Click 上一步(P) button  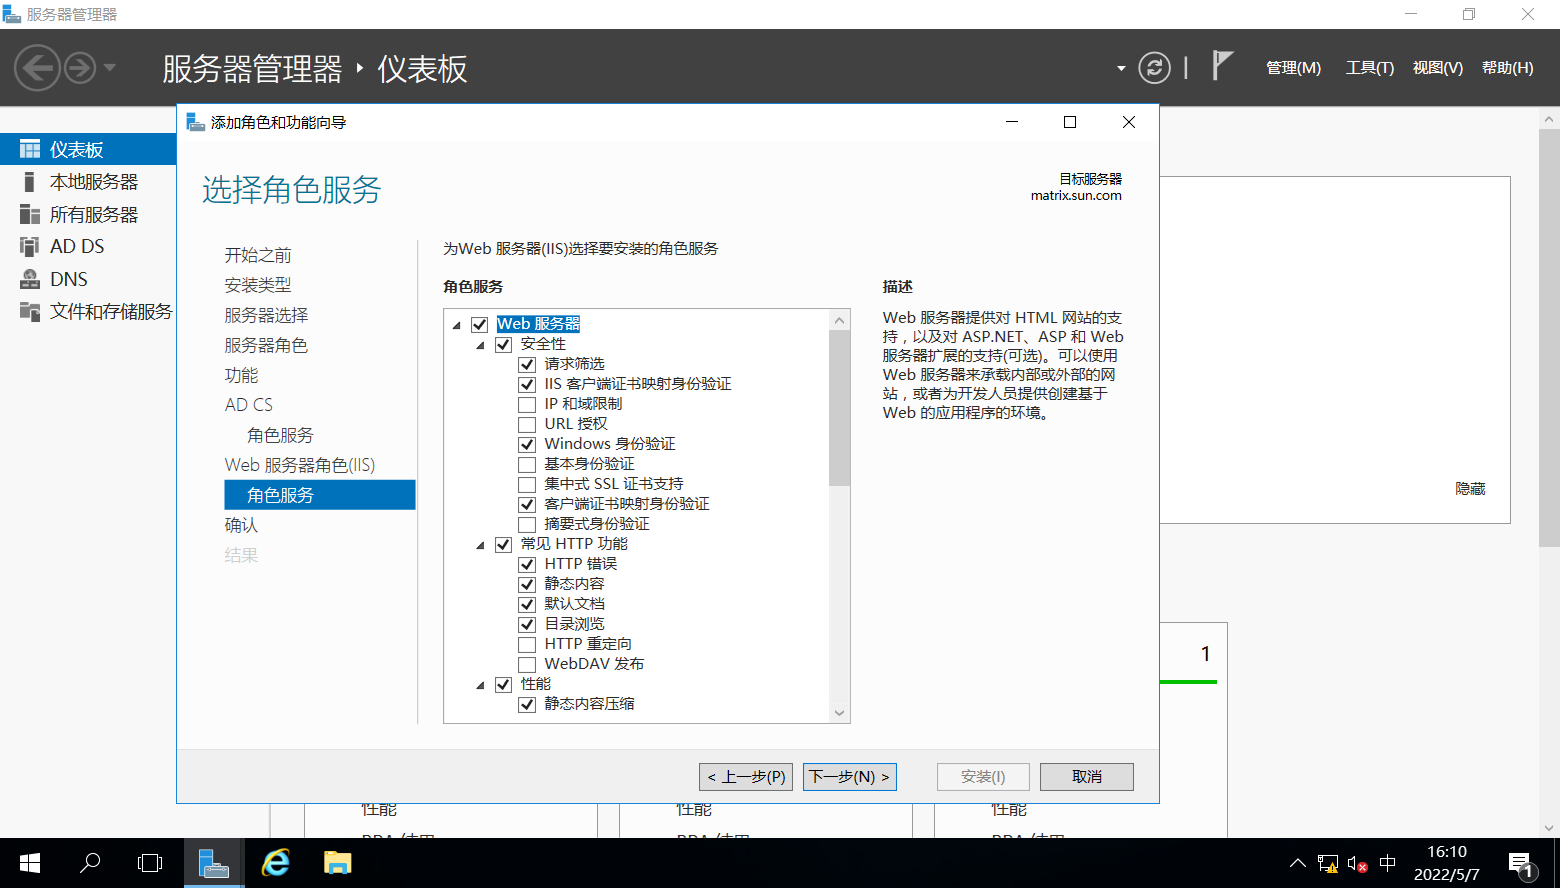(746, 777)
